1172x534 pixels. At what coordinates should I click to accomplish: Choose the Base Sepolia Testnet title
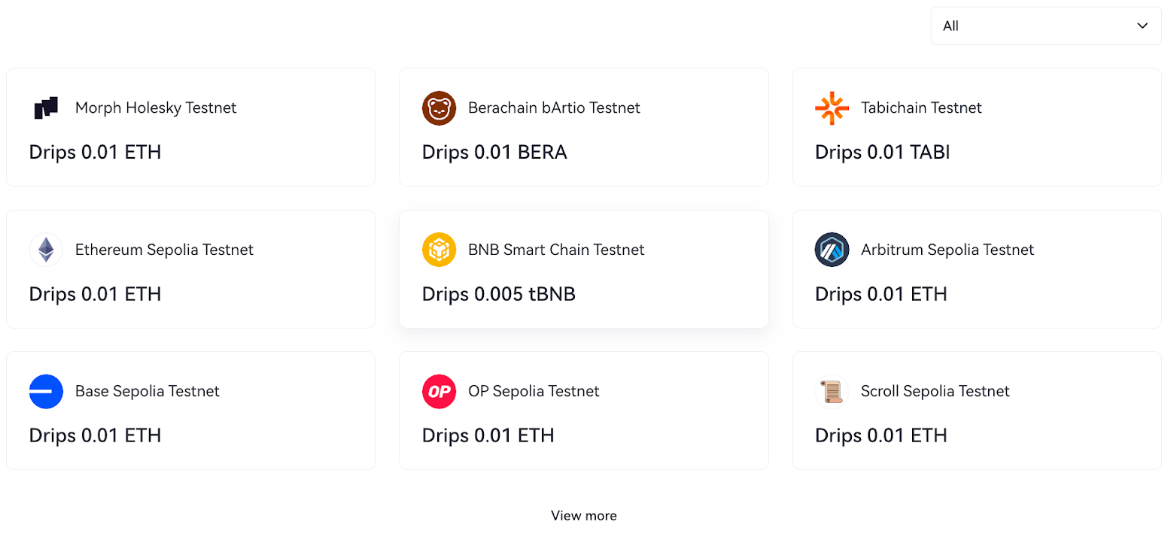point(147,391)
